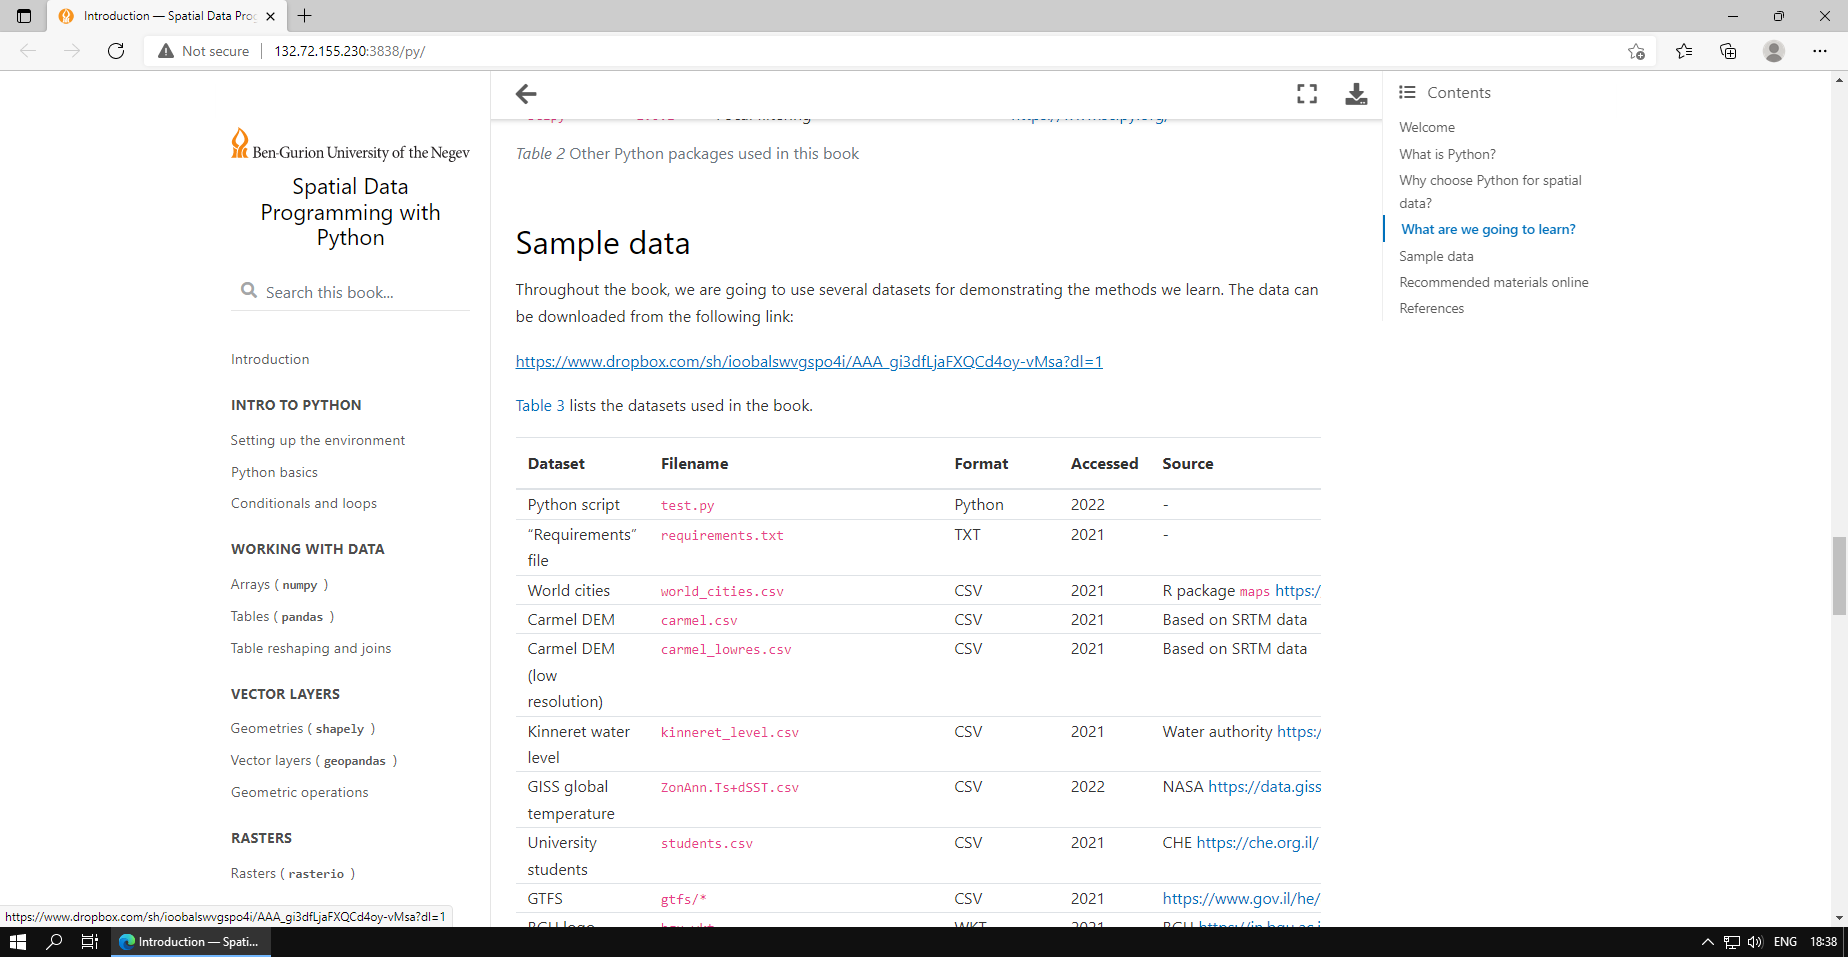
Task: Open the Arrays (numpy) chapter
Action: 279,584
